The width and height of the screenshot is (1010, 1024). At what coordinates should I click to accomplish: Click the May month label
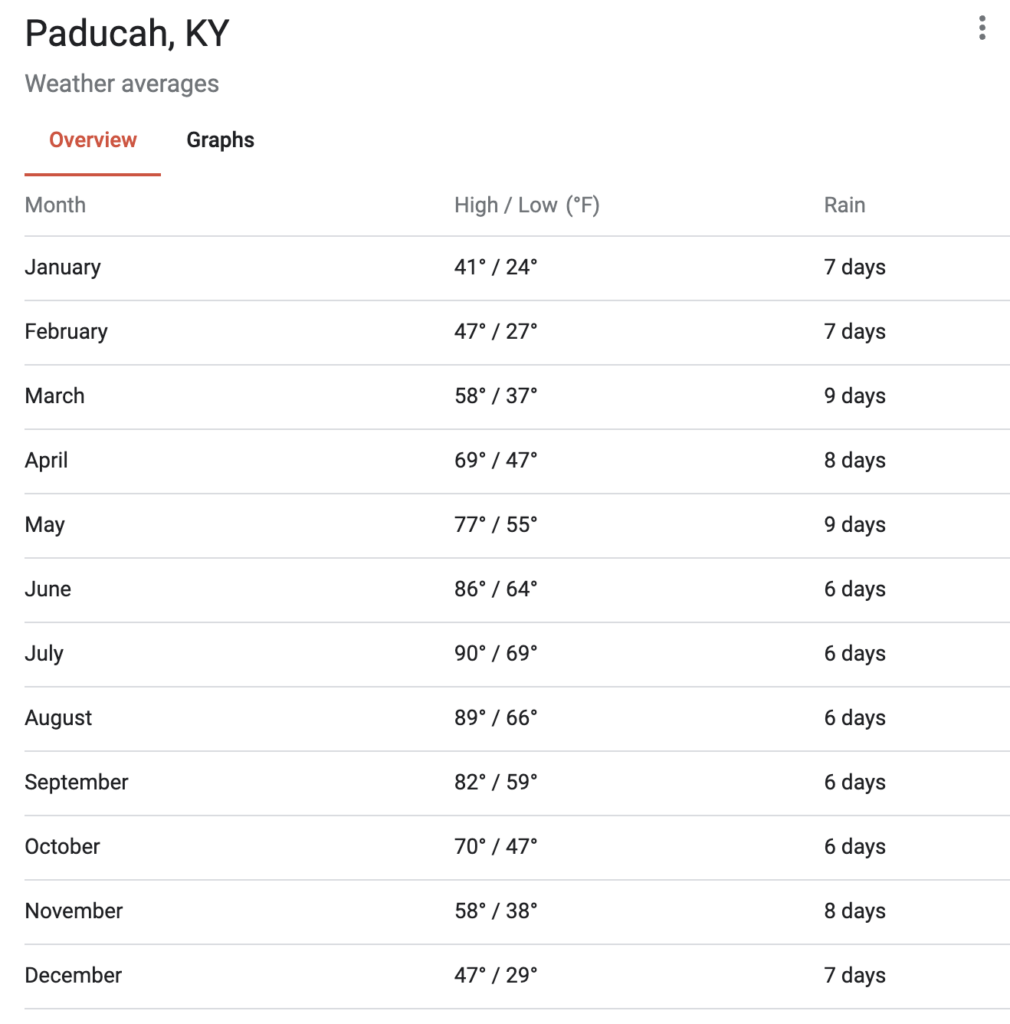tap(44, 525)
